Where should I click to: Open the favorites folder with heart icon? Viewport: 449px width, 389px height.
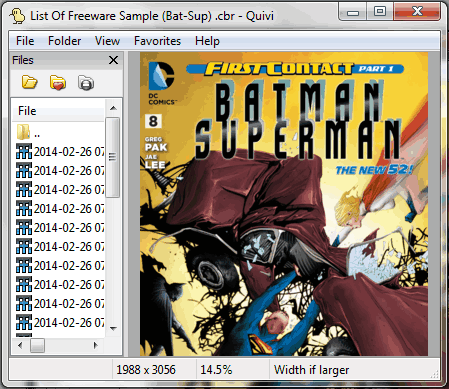(58, 83)
